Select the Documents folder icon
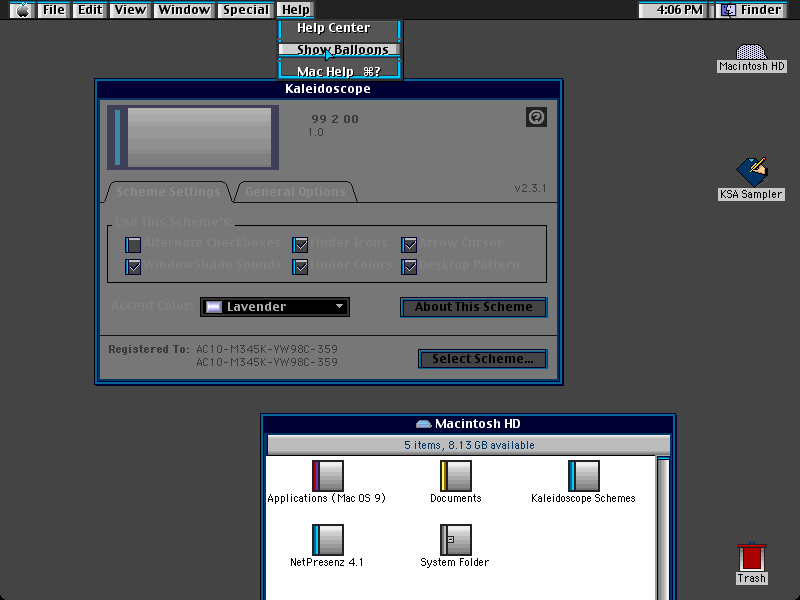Screen dimensions: 800x600 456,476
